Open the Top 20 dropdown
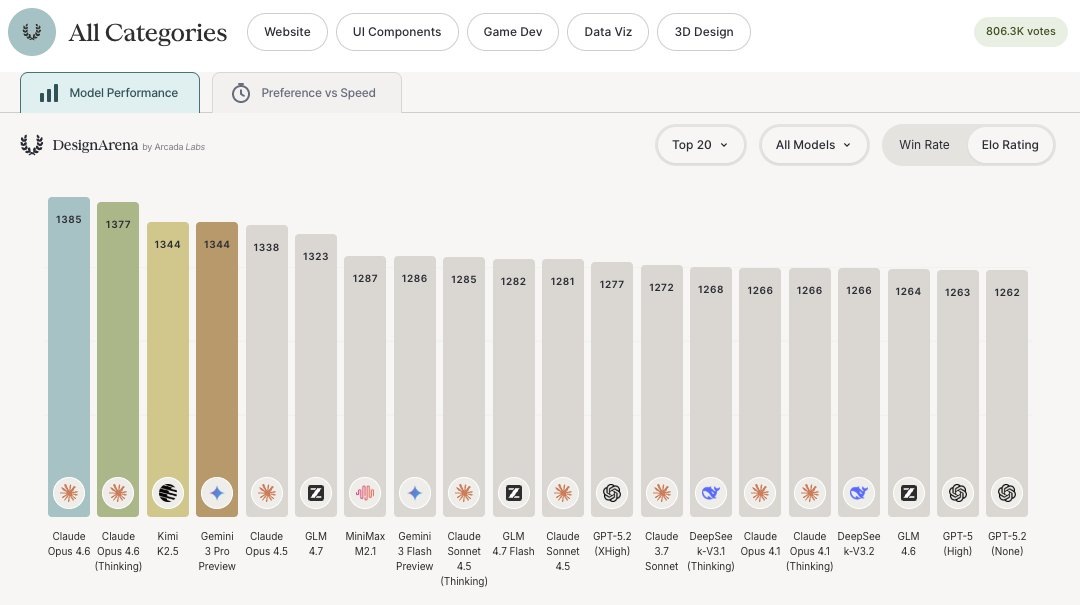Image resolution: width=1081 pixels, height=605 pixels. [x=700, y=145]
